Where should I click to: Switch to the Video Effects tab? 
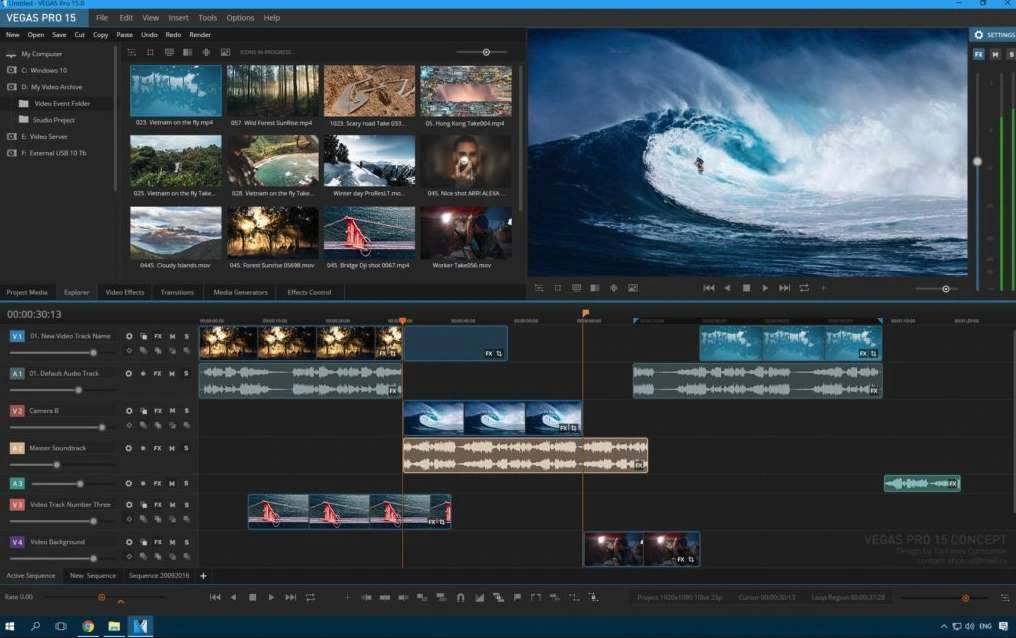tap(125, 293)
